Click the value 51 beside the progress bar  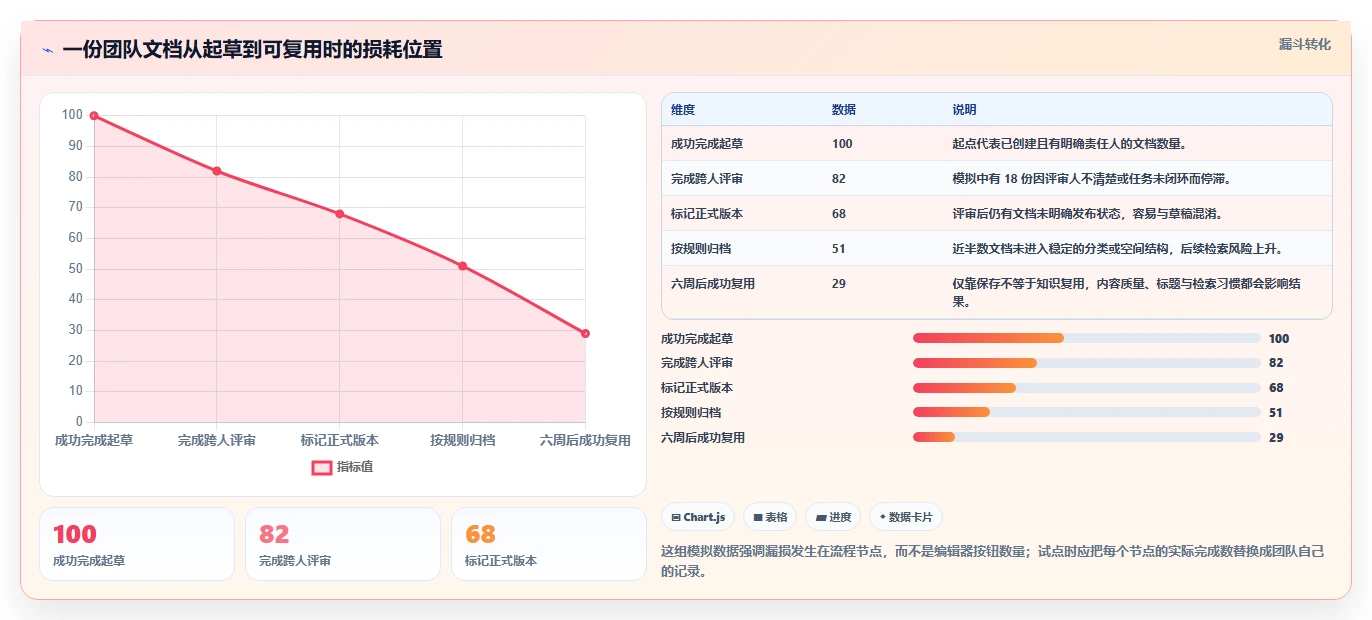coord(1276,413)
